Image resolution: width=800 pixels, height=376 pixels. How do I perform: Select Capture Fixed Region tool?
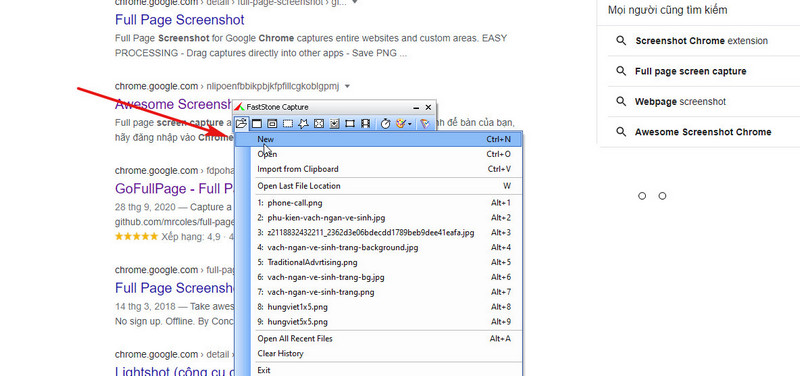(350, 123)
